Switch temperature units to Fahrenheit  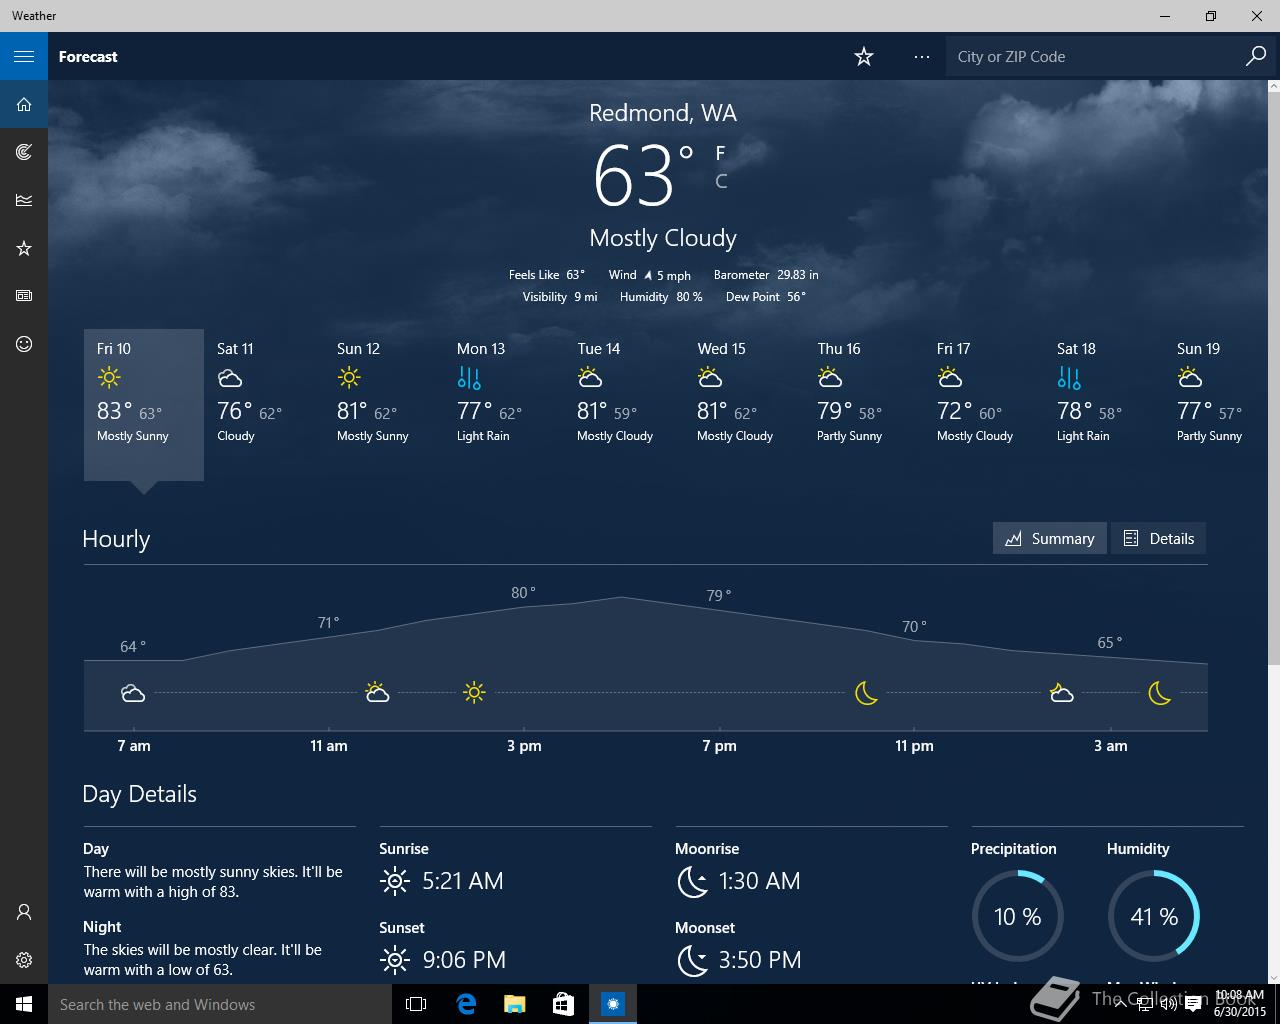(x=720, y=153)
